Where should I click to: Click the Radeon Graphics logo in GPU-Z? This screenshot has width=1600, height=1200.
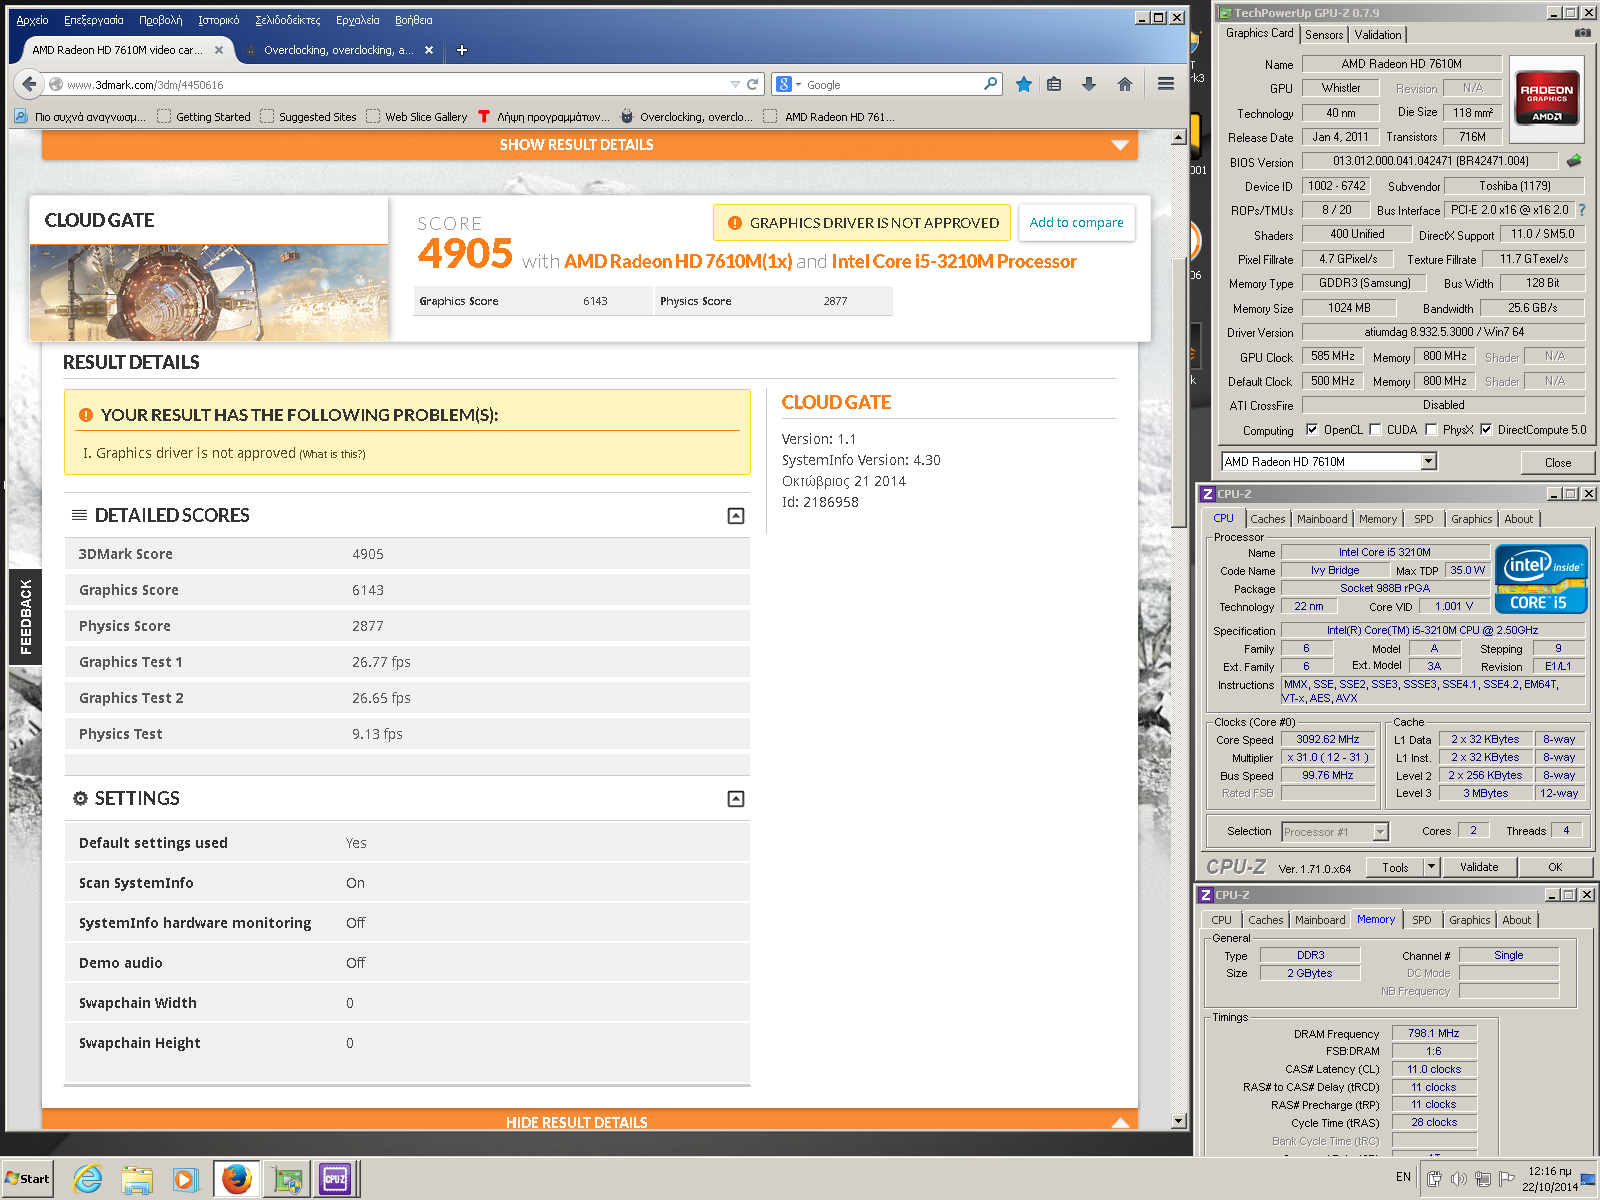1546,97
